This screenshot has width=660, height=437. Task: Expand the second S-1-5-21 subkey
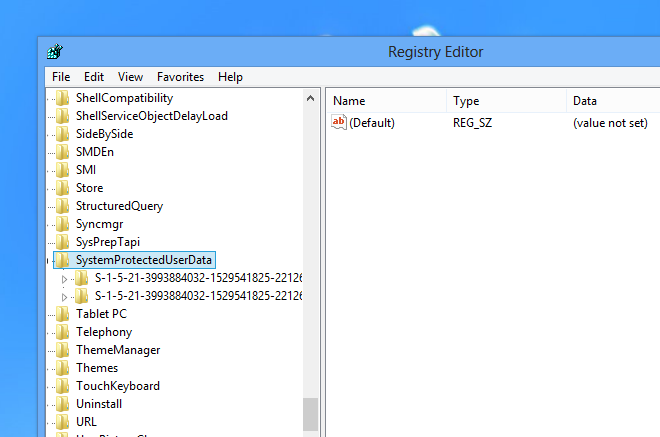66,297
